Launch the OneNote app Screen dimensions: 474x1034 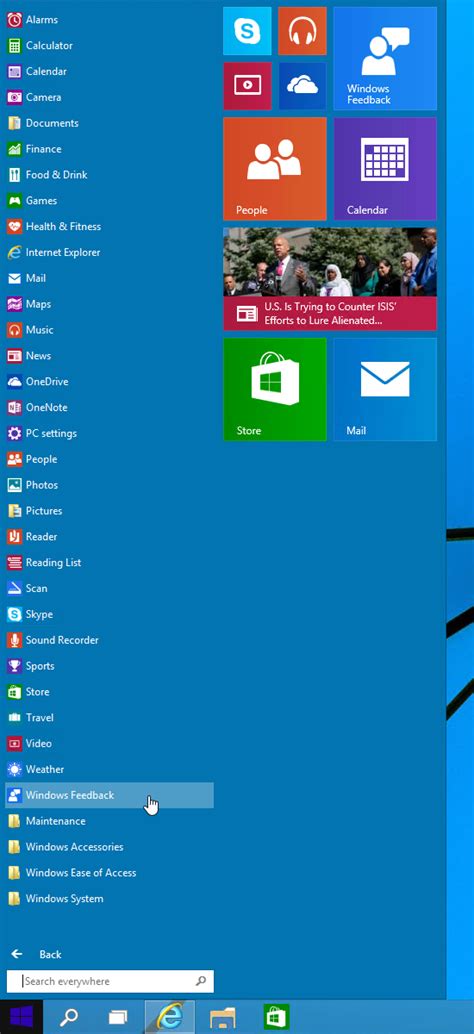109,408
